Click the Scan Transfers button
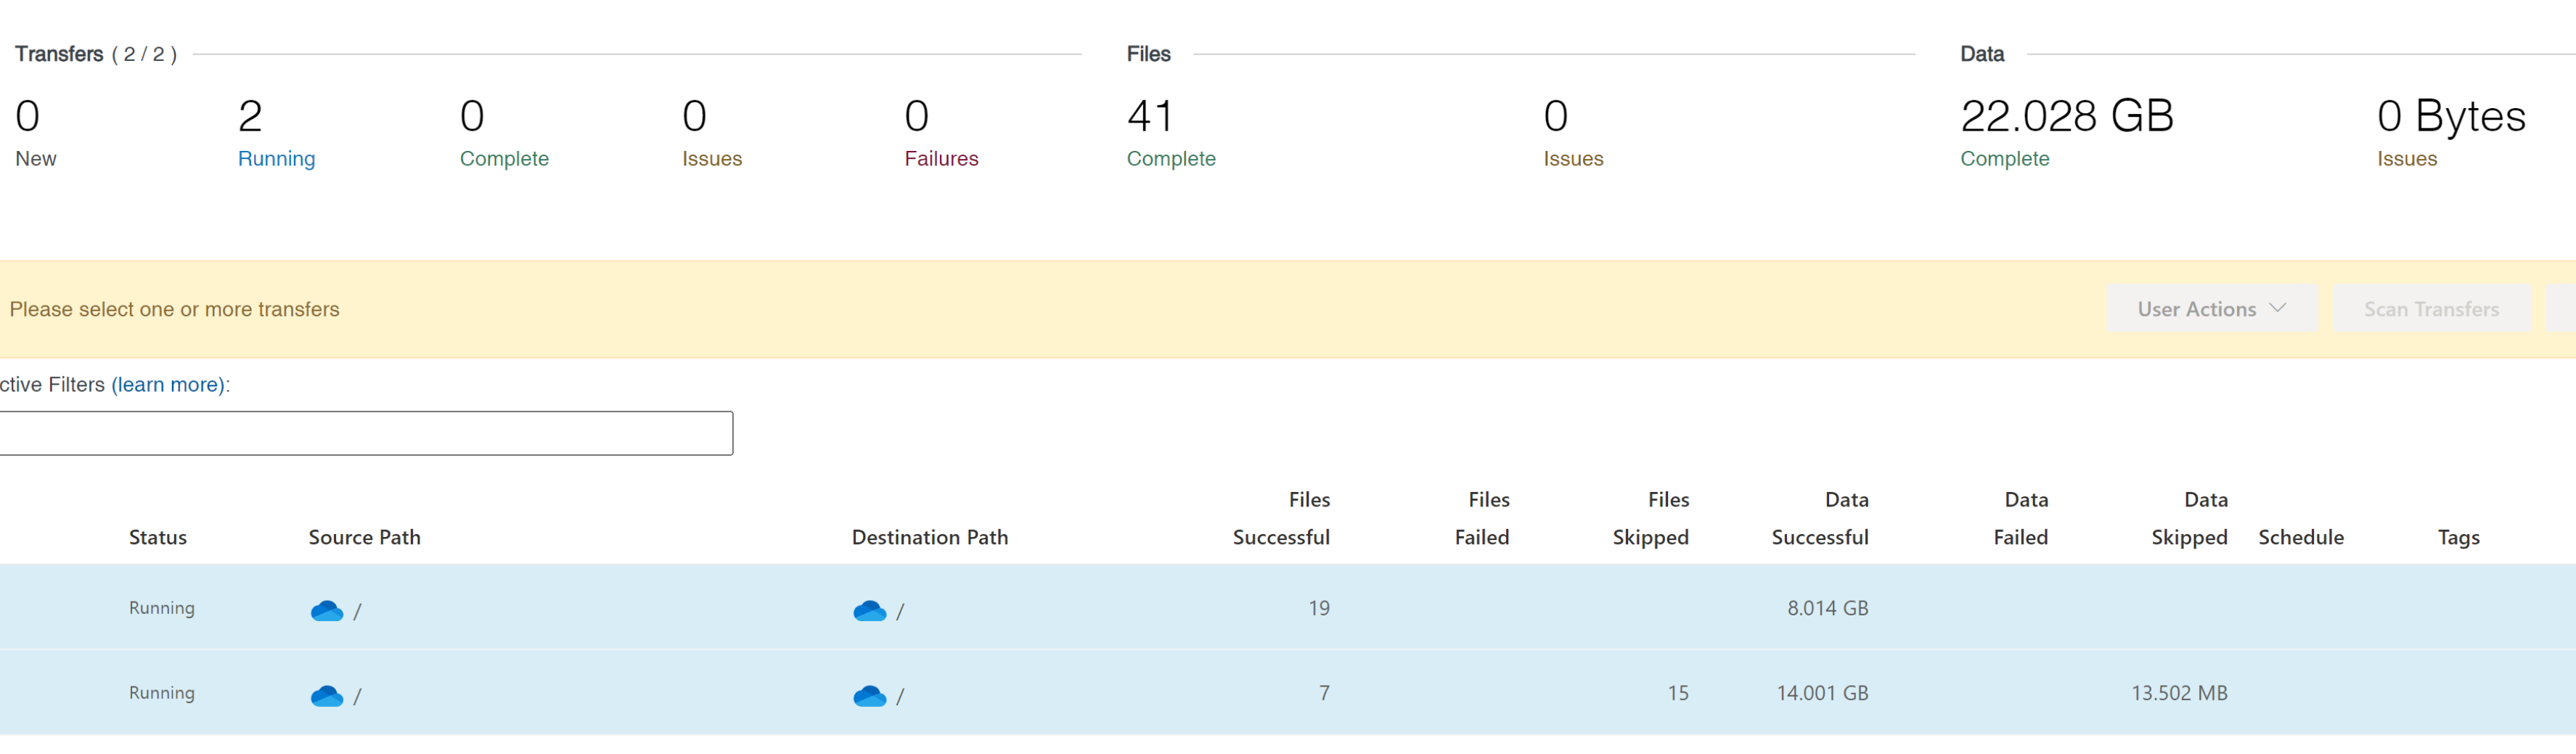 [2431, 309]
